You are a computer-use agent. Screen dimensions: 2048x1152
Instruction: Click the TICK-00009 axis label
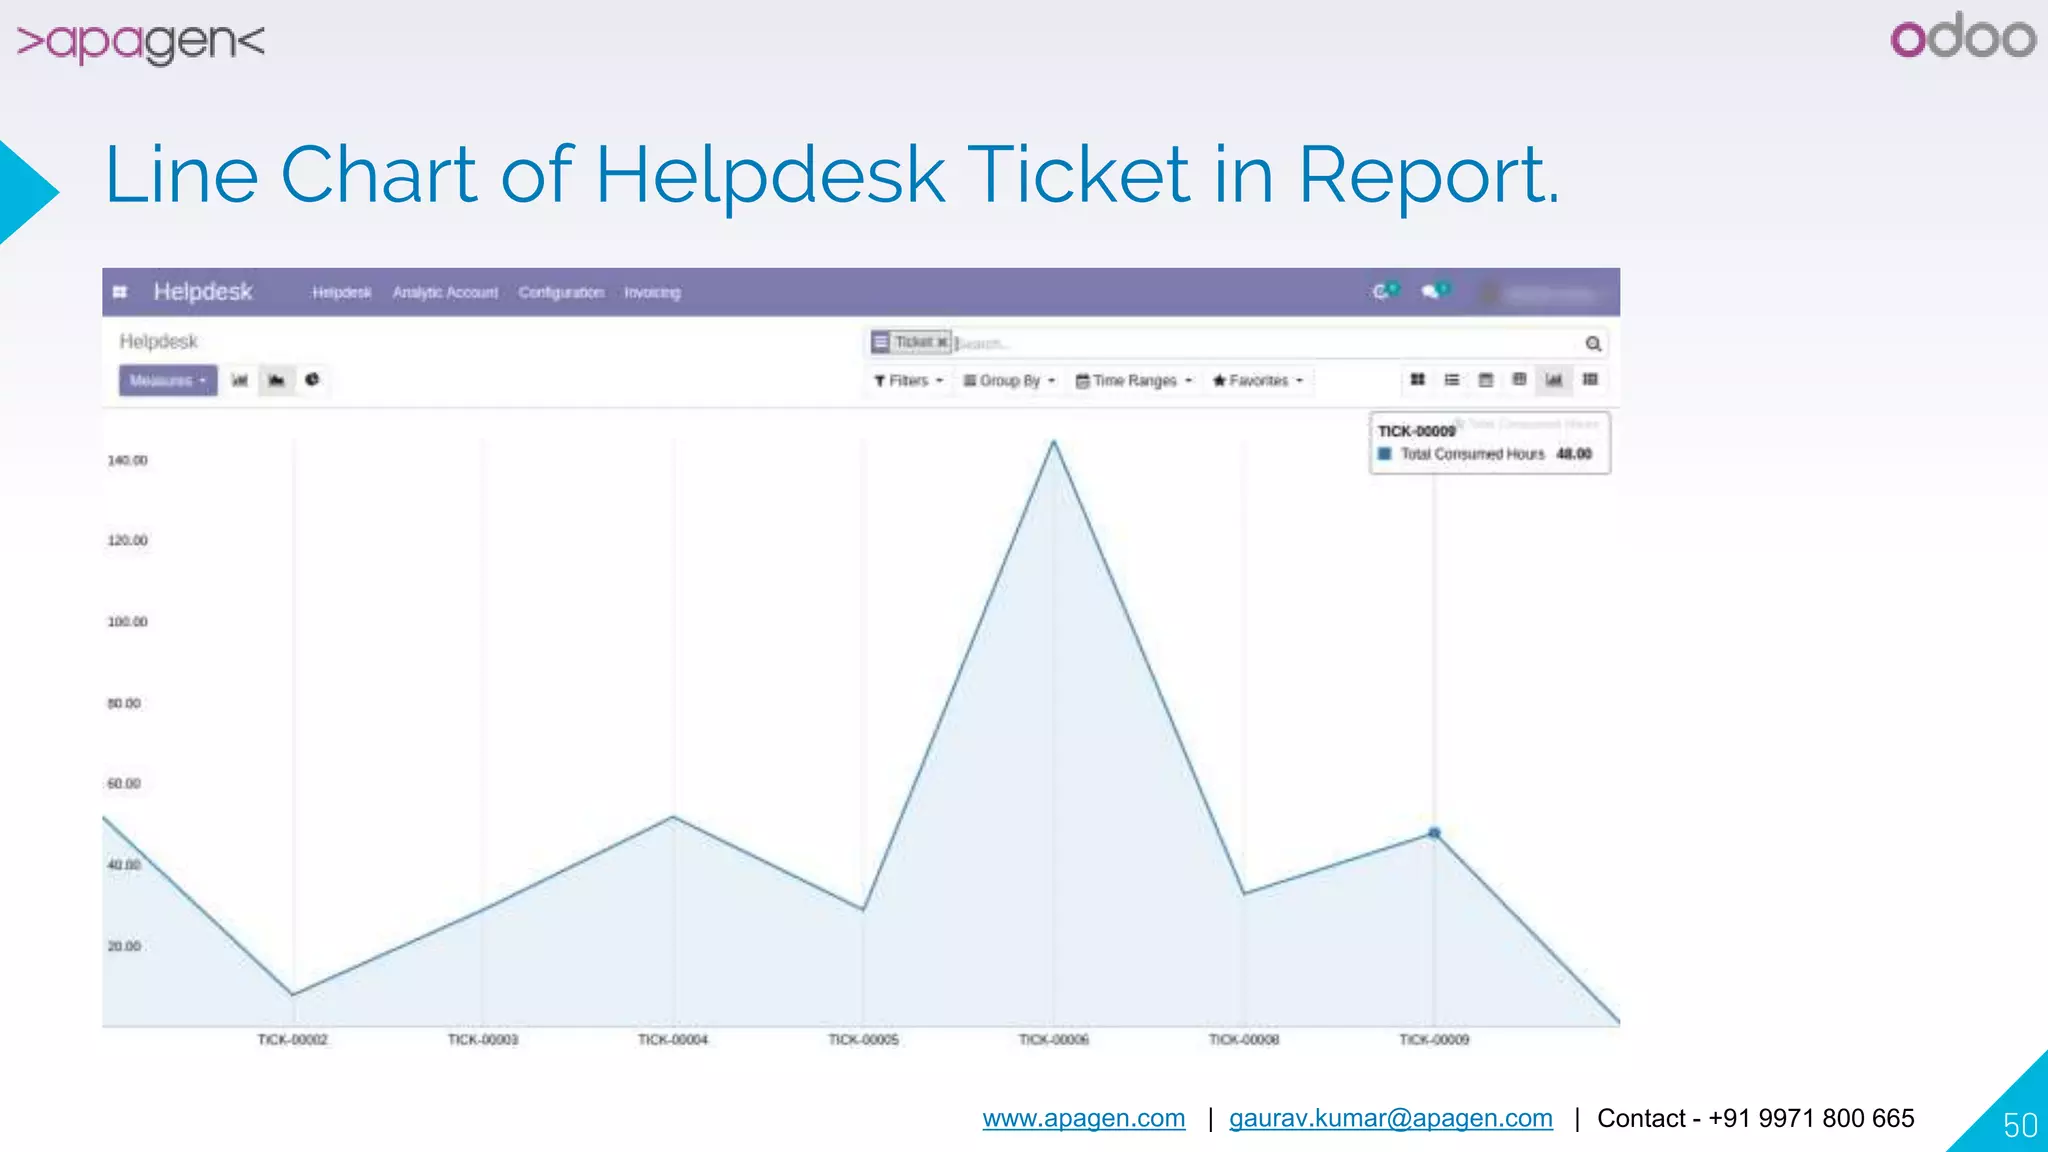[1434, 1040]
